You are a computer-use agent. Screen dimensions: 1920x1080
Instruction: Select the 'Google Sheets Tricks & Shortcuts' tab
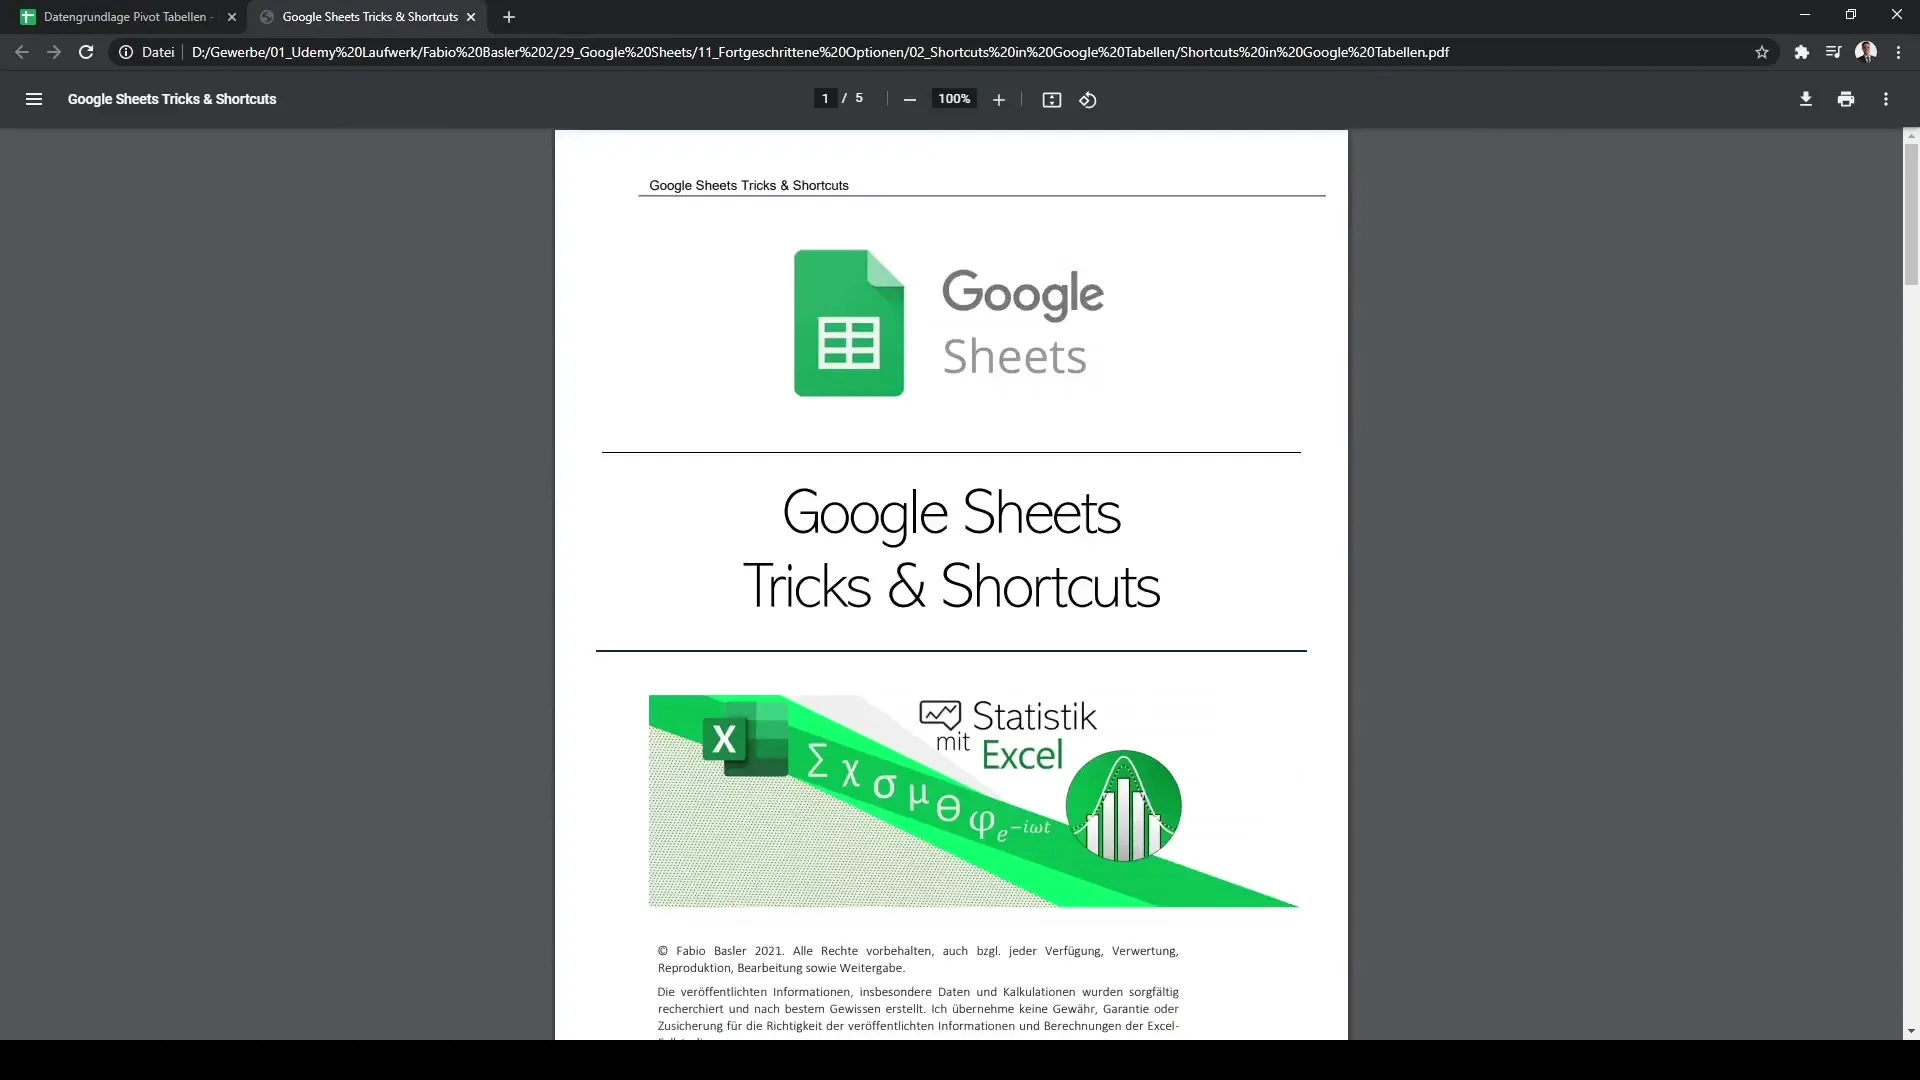pos(368,16)
